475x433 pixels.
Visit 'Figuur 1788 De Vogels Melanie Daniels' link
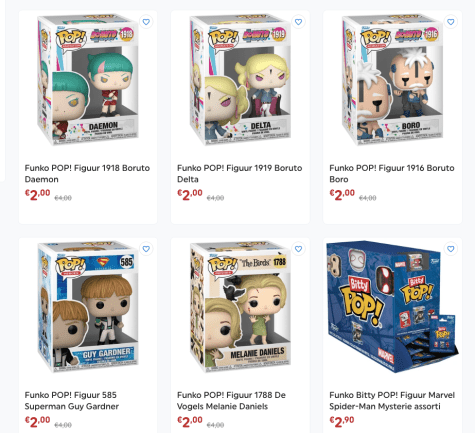[231, 400]
